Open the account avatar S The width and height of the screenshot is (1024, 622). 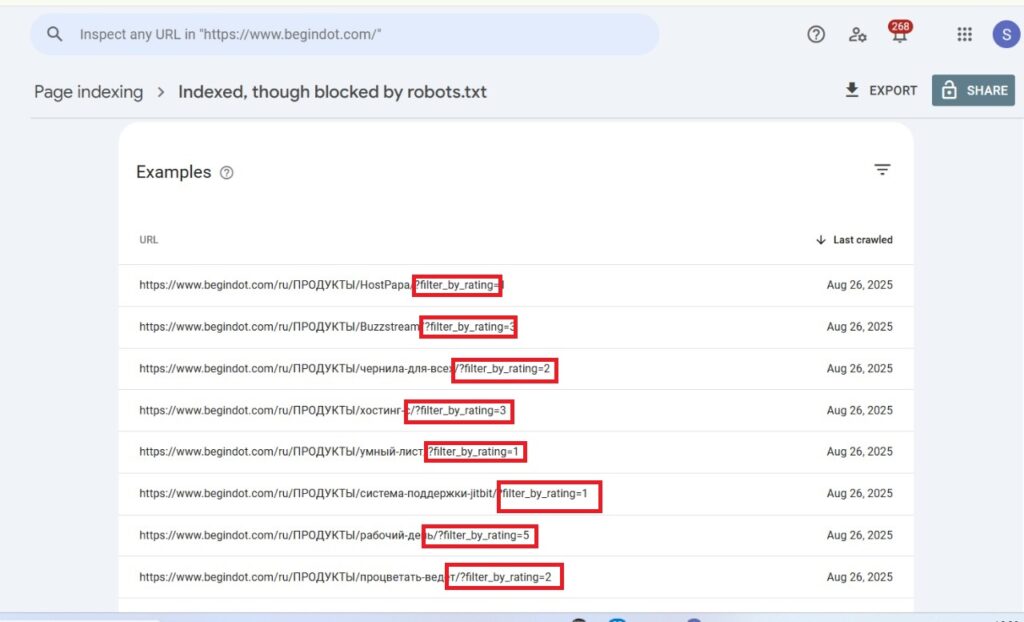click(1004, 34)
